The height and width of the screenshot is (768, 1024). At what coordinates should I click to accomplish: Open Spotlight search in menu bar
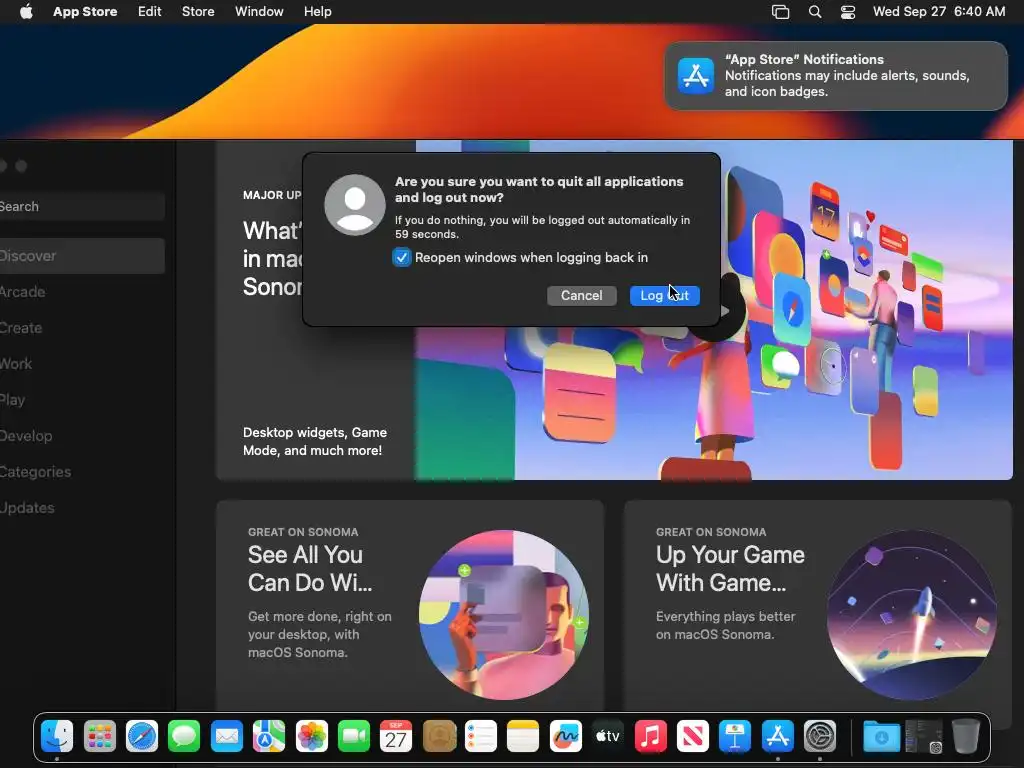pyautogui.click(x=815, y=12)
